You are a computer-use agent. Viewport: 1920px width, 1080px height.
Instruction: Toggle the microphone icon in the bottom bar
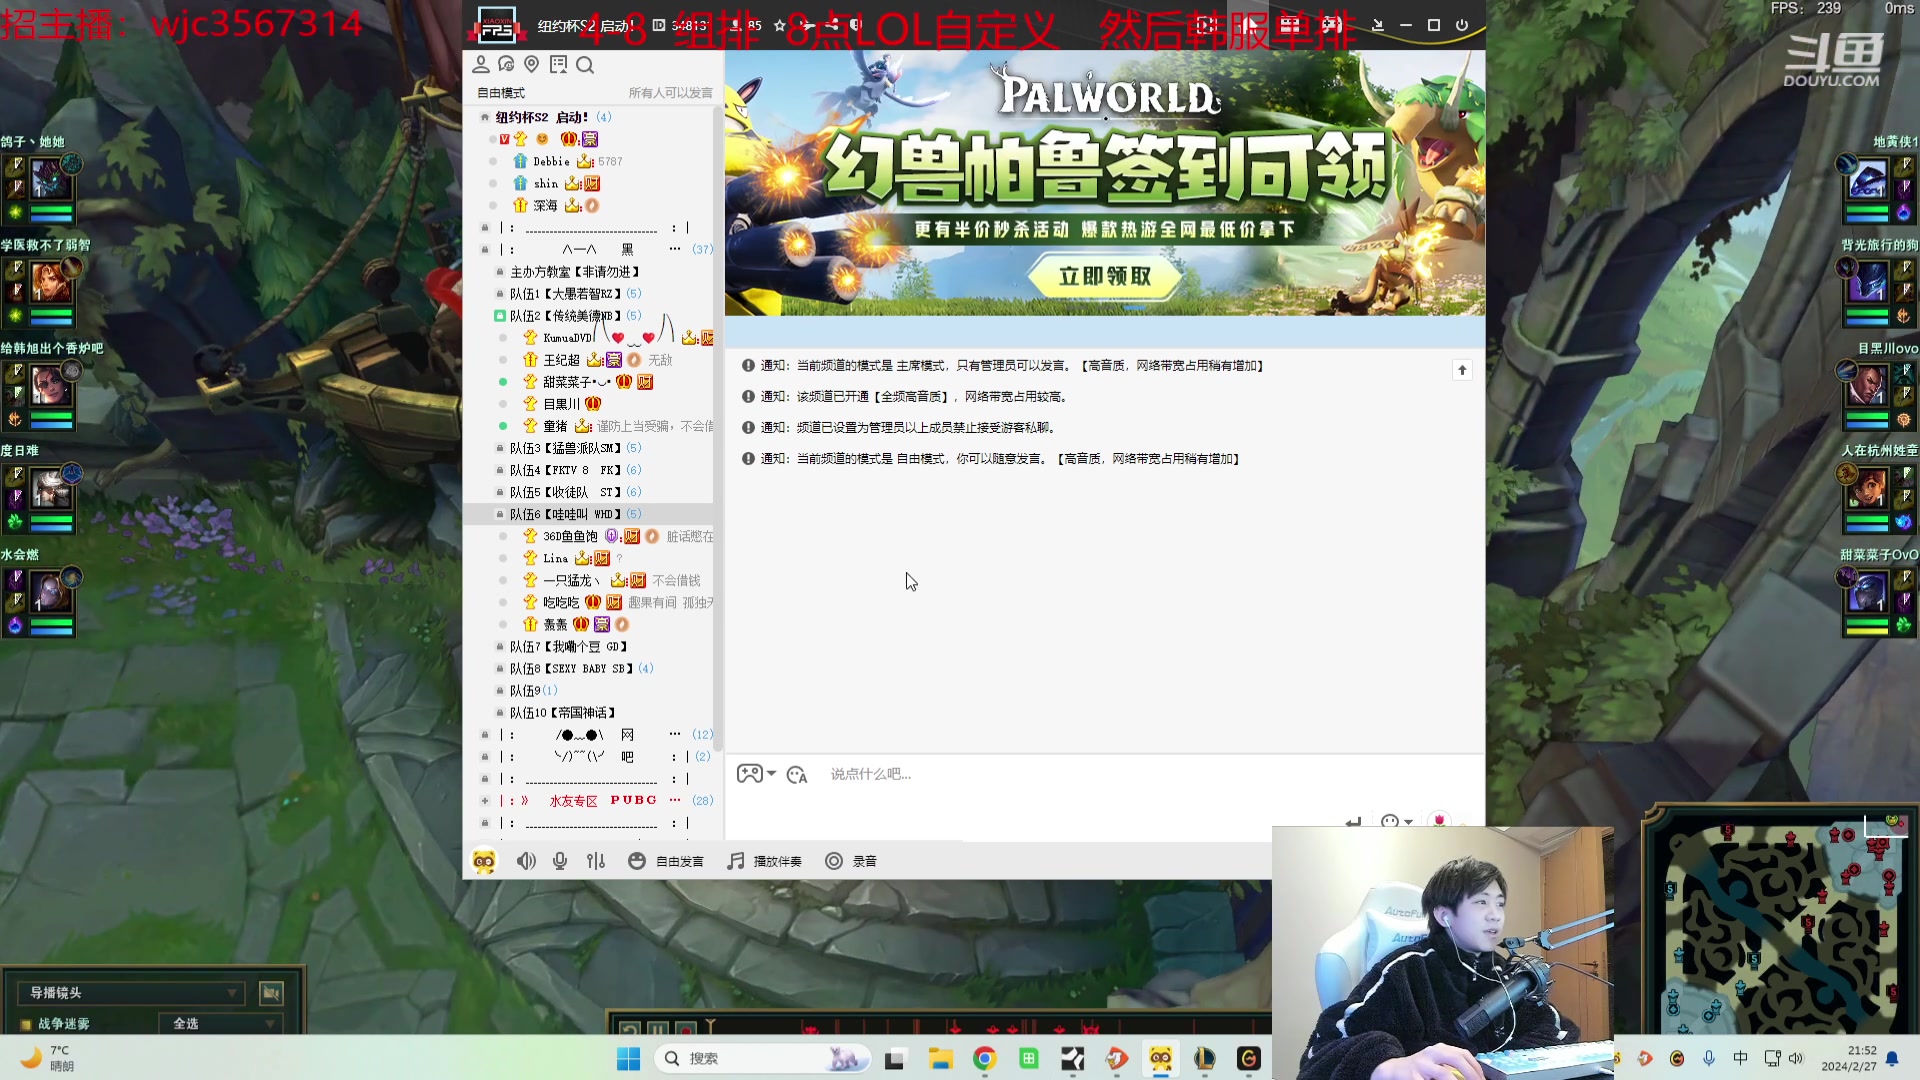click(x=560, y=861)
